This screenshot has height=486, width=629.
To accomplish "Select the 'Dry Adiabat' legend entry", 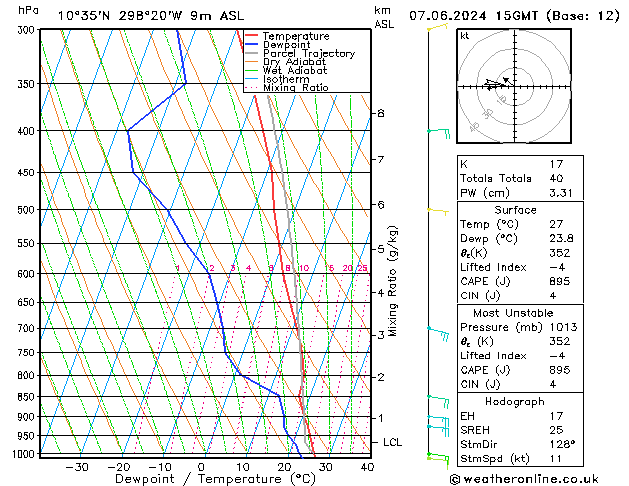I will tap(294, 62).
